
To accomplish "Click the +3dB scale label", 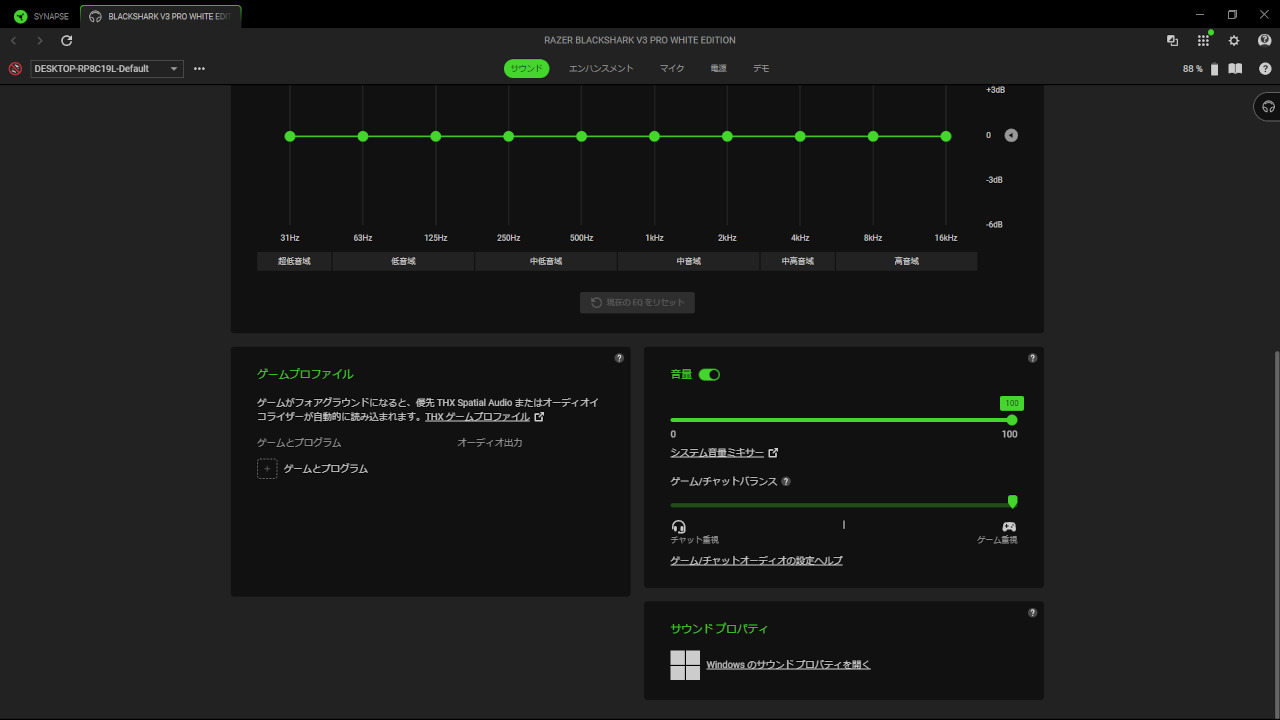I will pos(995,90).
